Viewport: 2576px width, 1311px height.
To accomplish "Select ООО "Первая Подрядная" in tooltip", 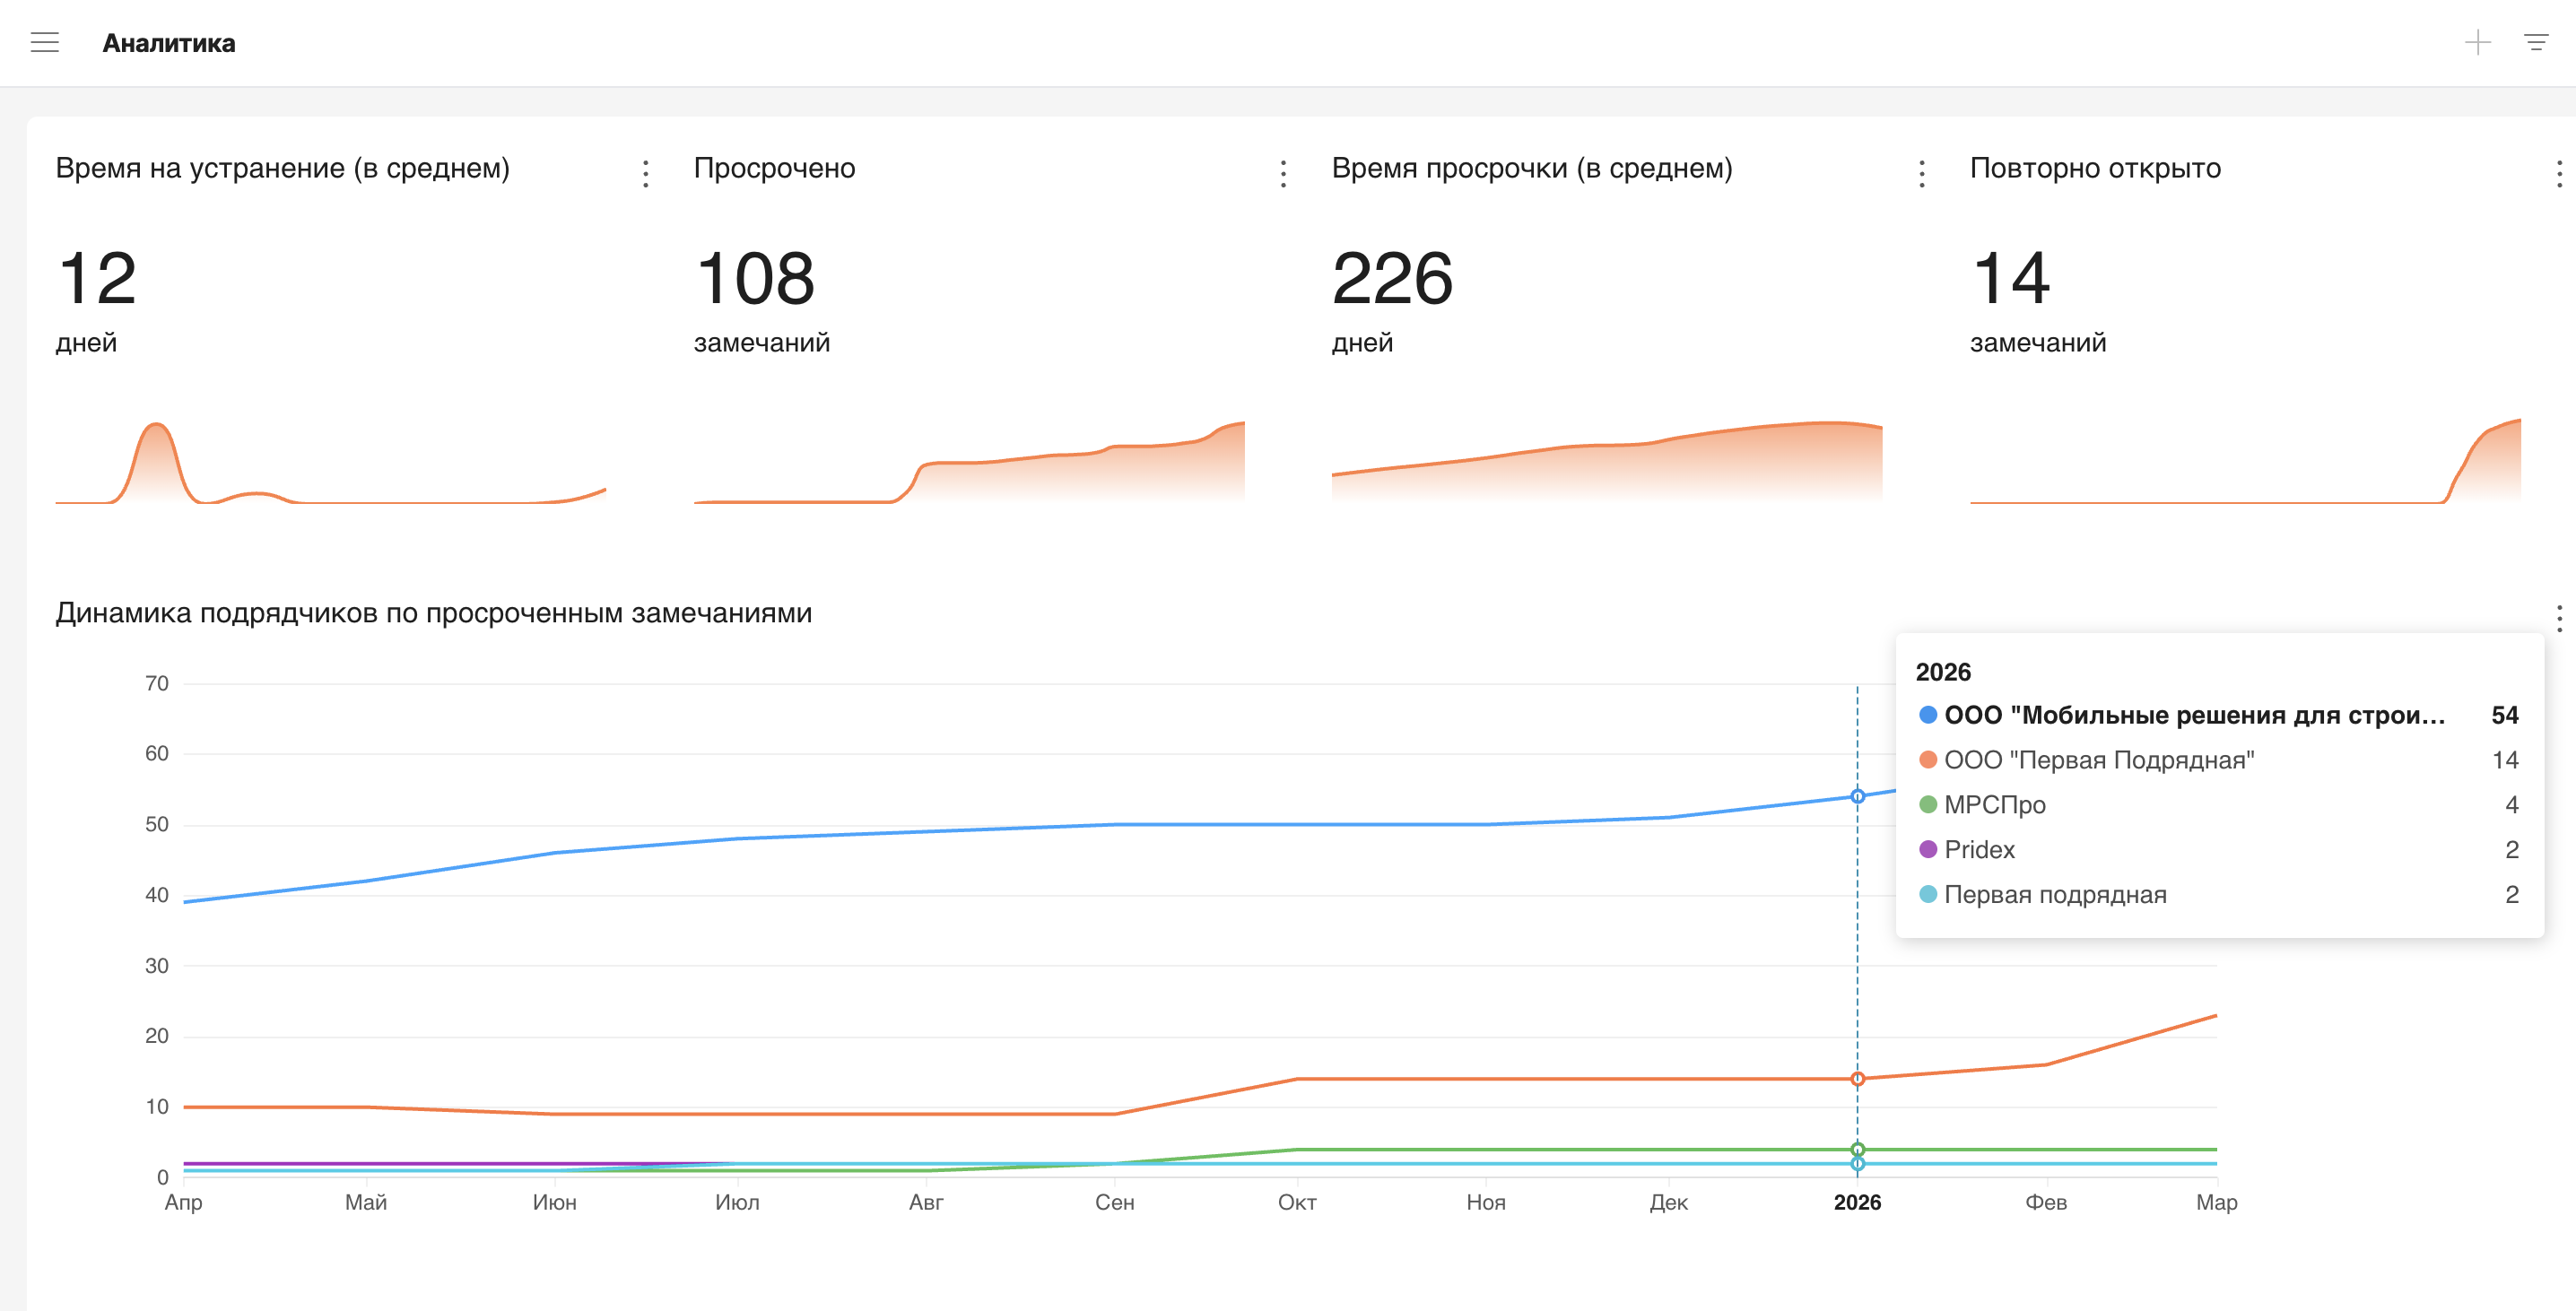I will 2098,759.
